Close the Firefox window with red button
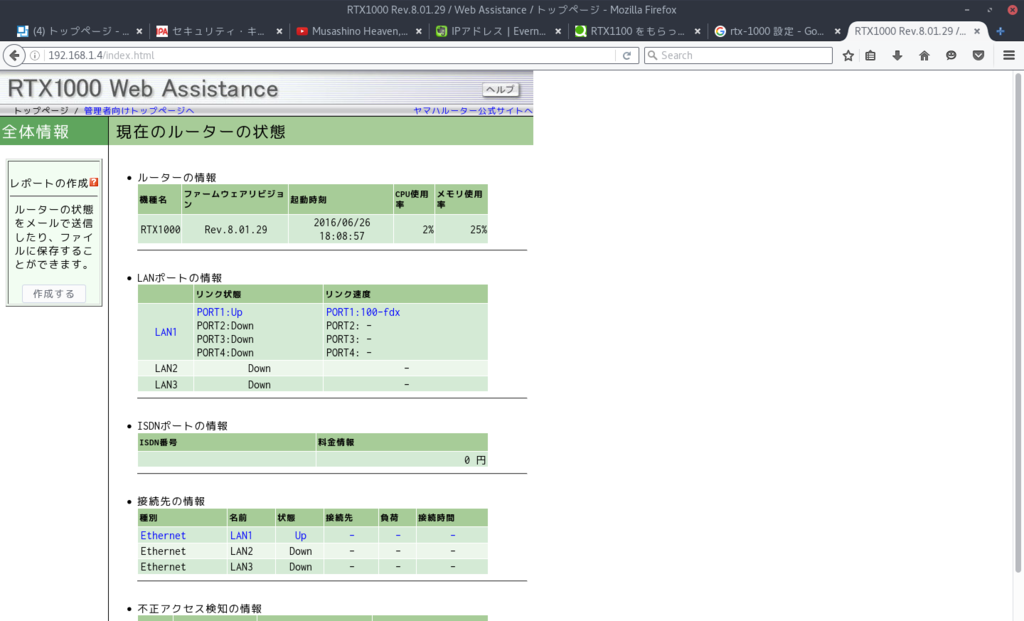1024x621 pixels. [1012, 10]
